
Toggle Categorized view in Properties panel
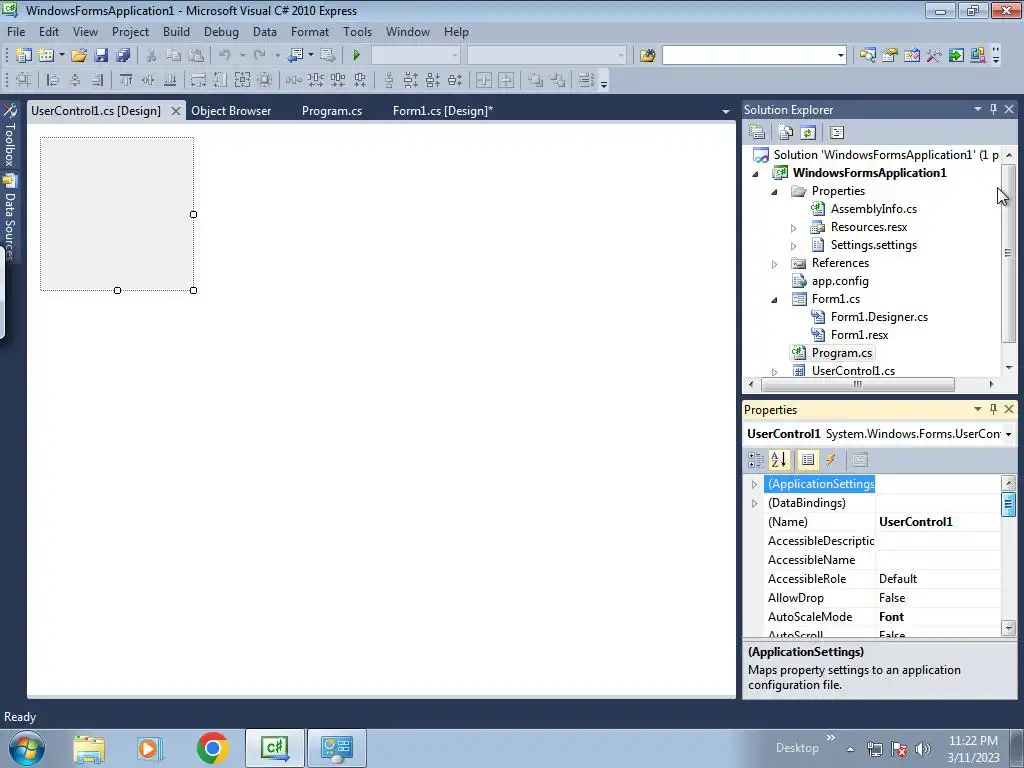(756, 460)
